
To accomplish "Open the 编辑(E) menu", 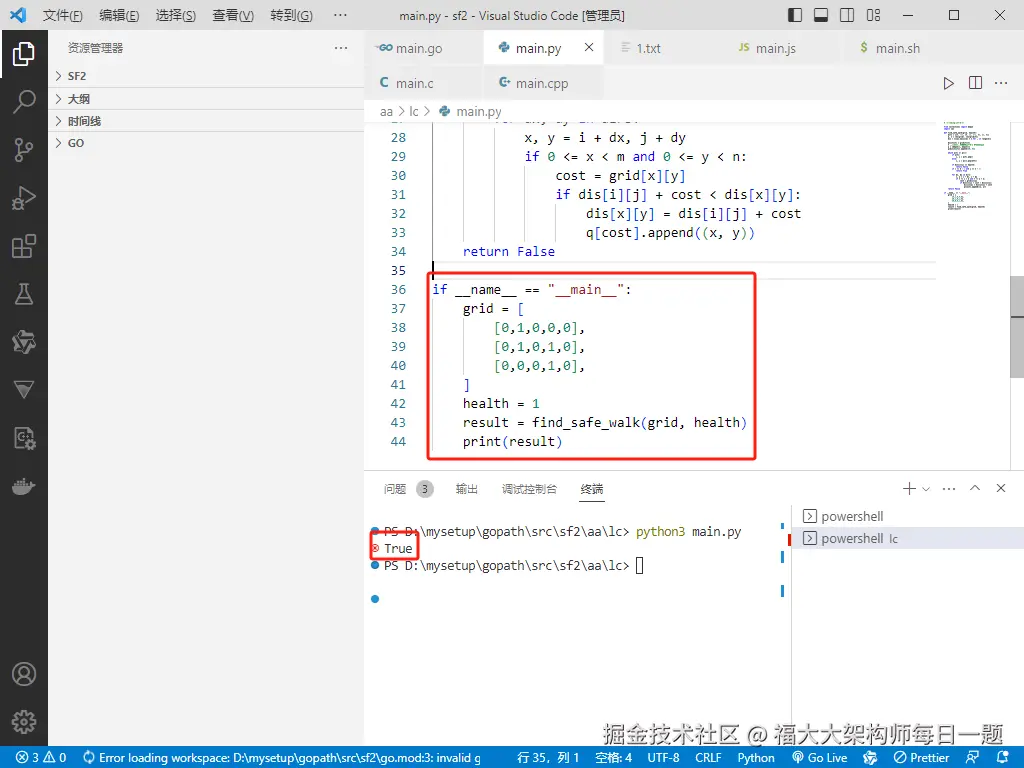I will tap(119, 15).
